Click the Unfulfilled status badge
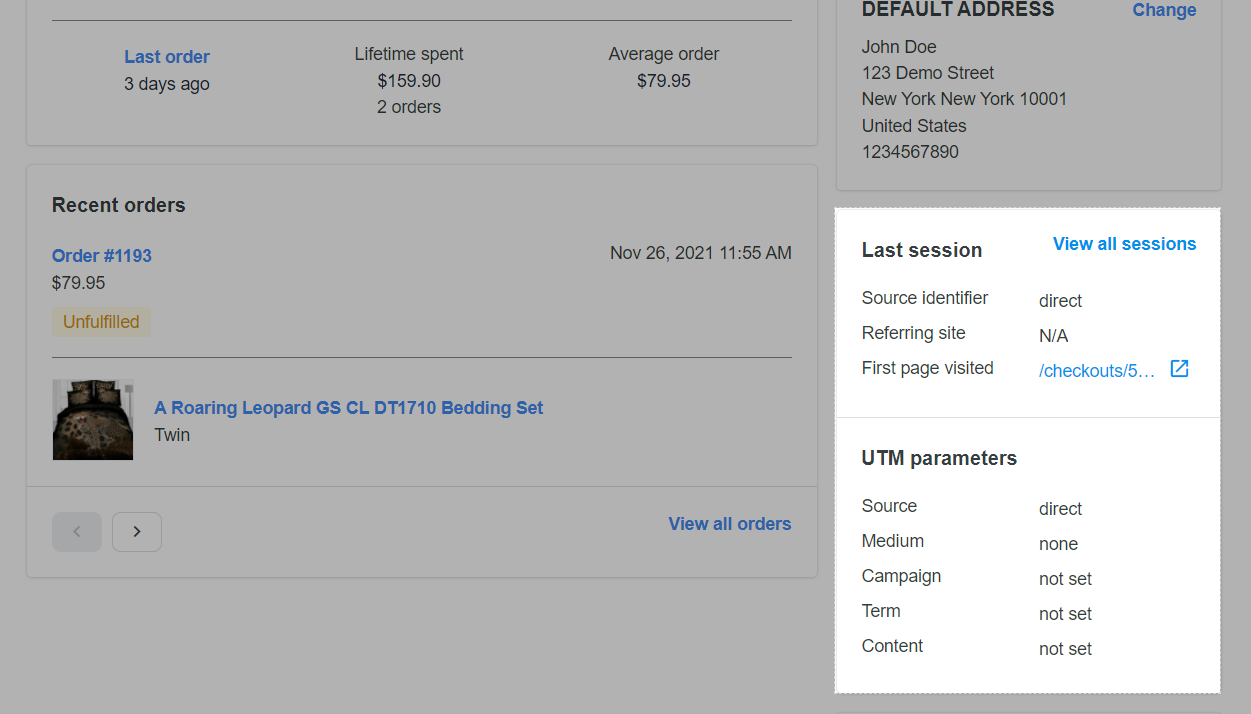1251x714 pixels. coord(101,322)
